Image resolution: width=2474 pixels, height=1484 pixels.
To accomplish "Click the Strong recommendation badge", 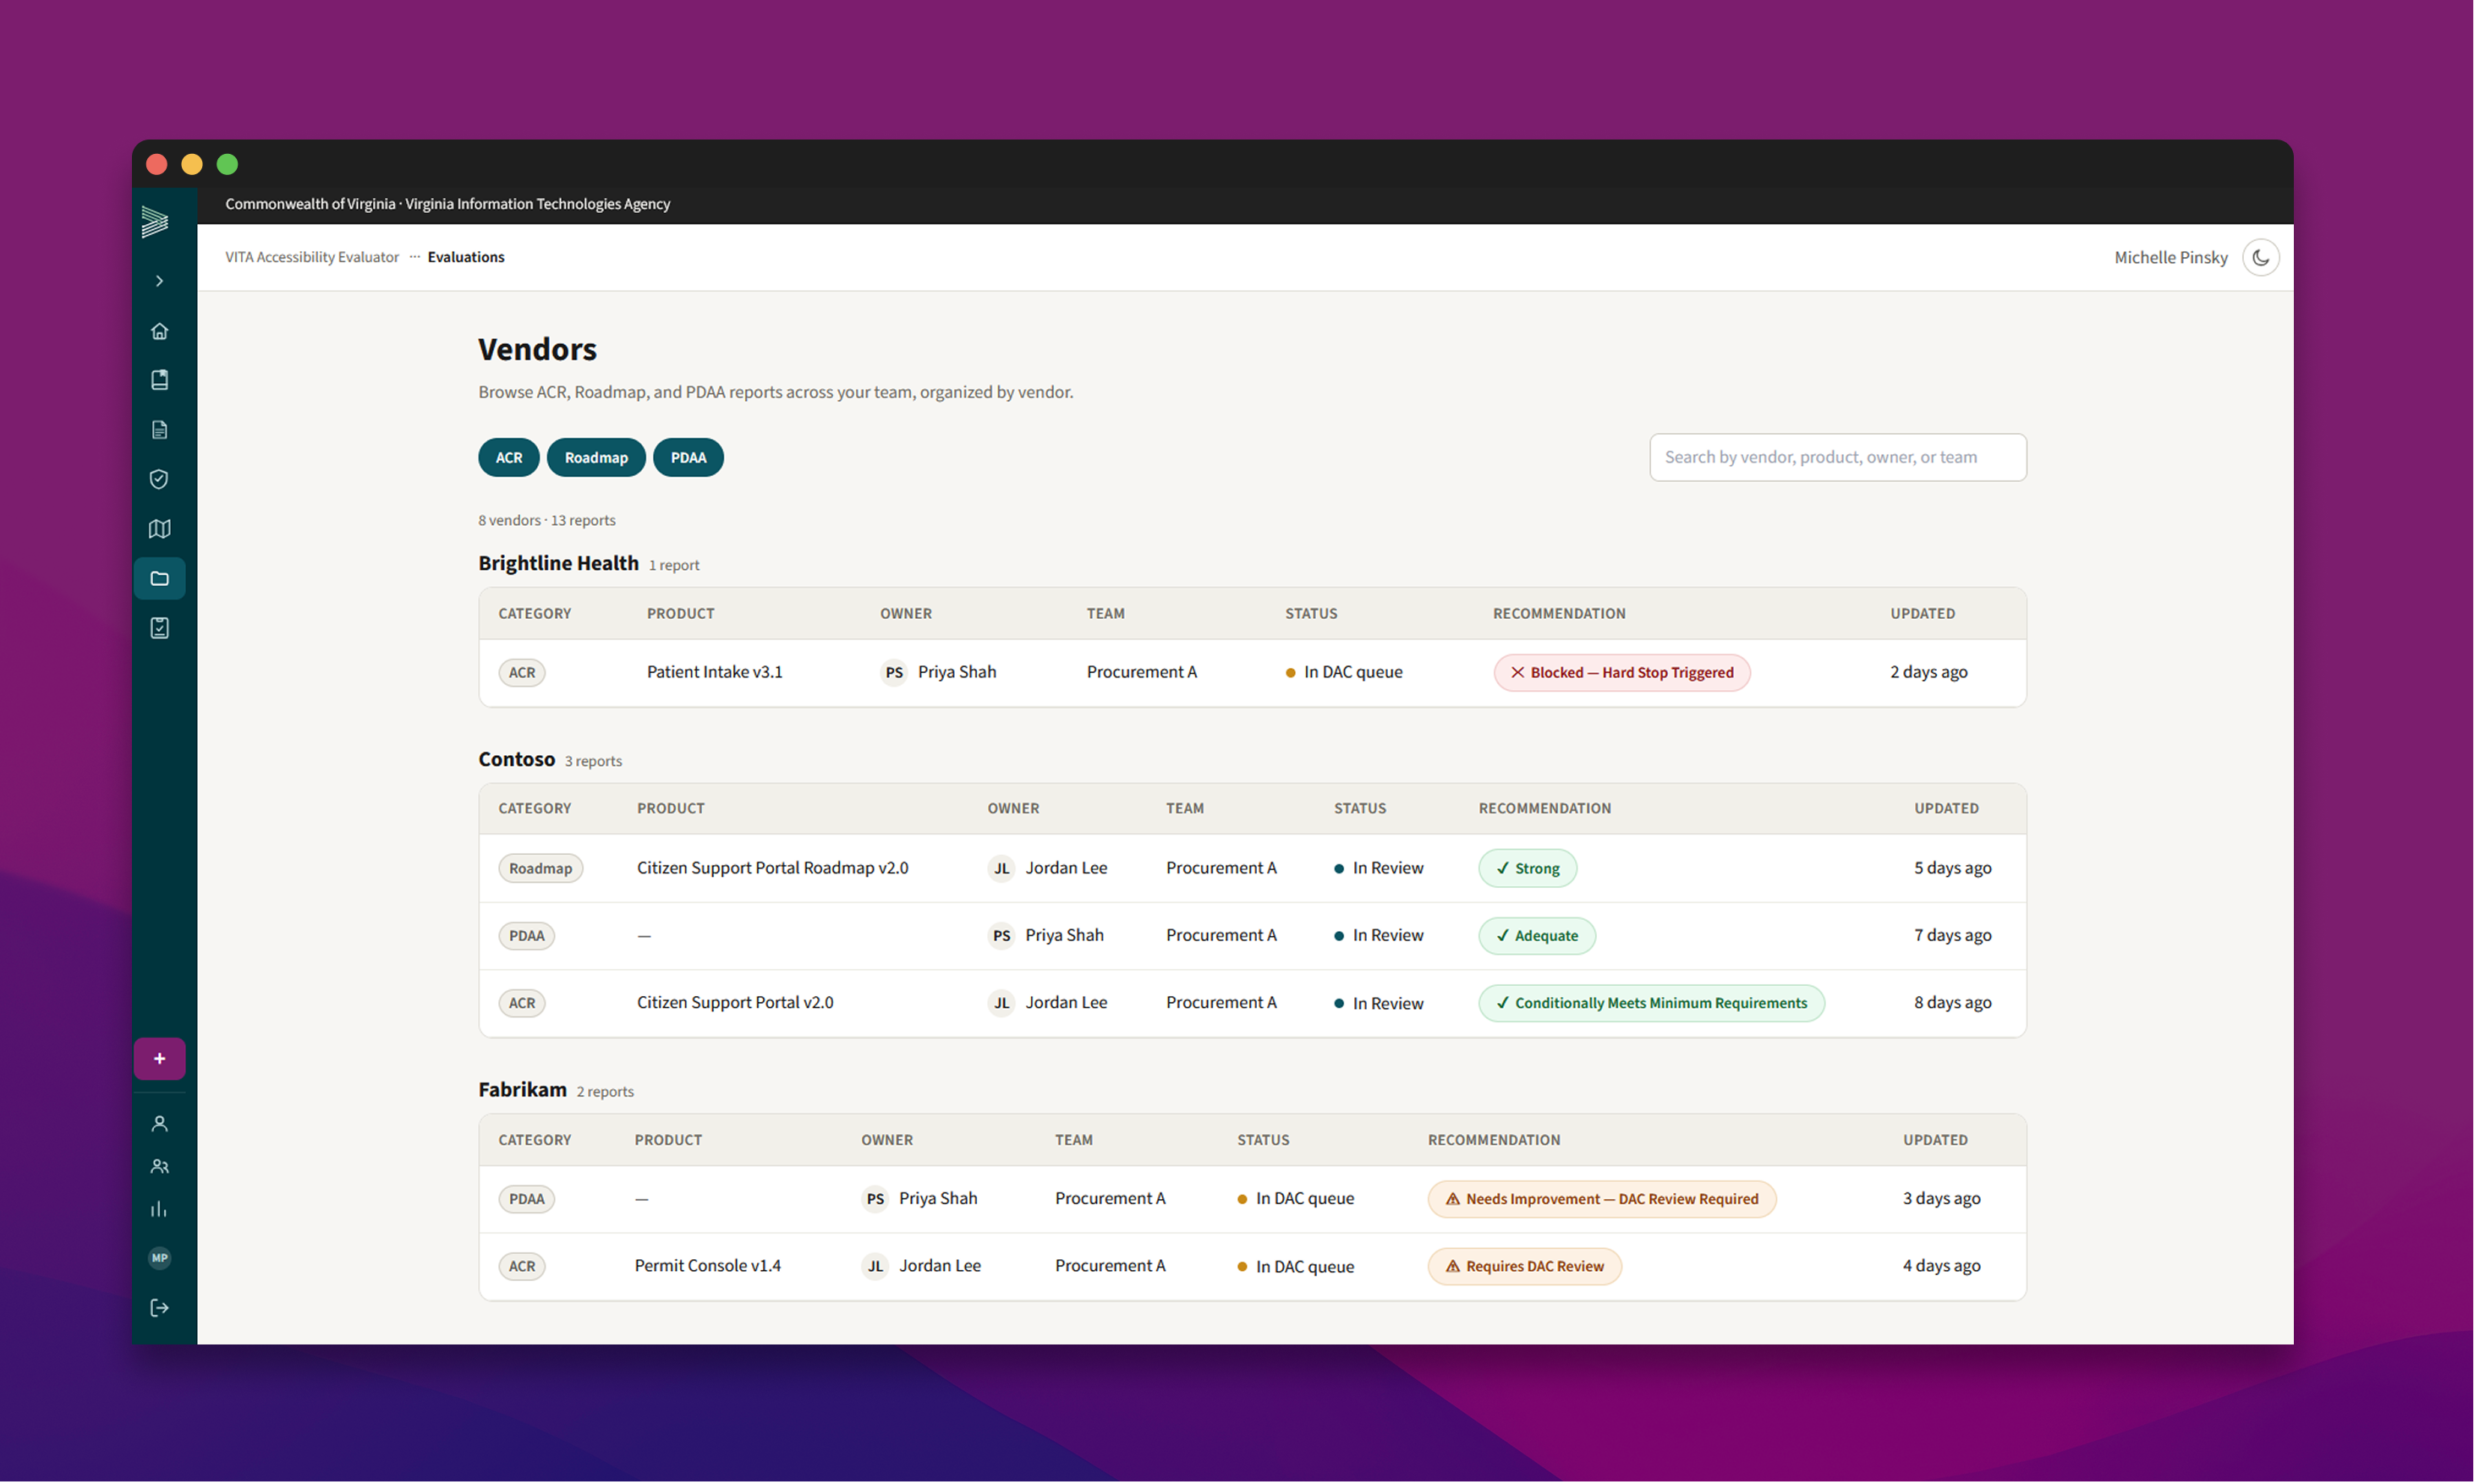I will 1528,868.
